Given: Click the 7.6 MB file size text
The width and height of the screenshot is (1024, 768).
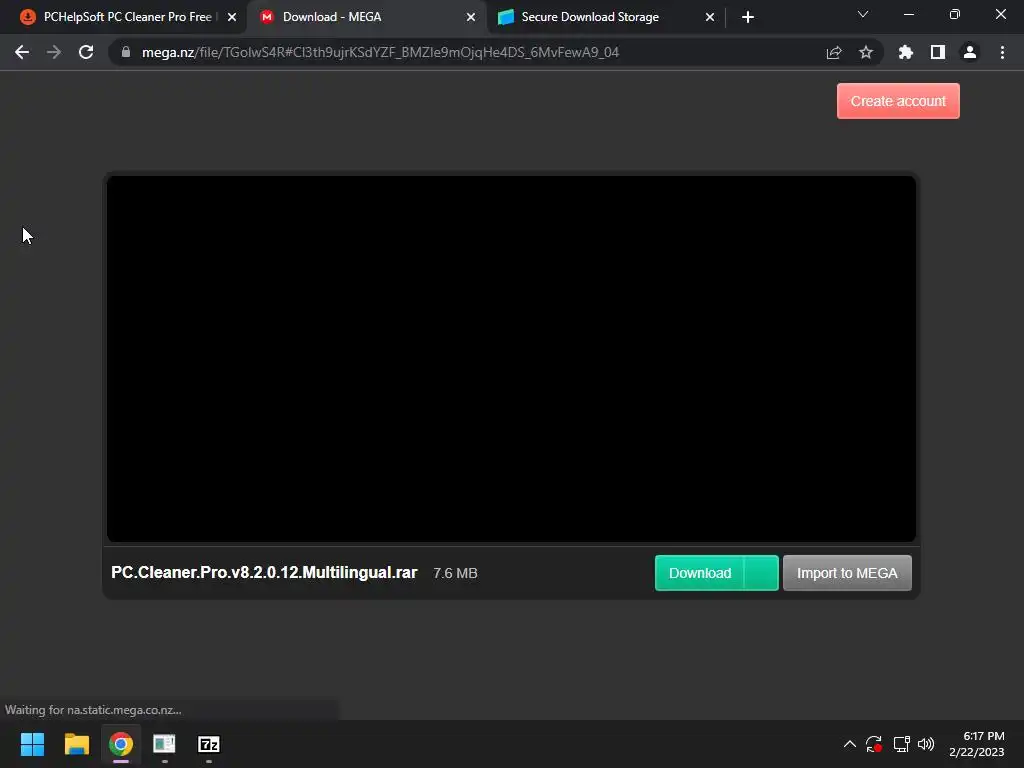Looking at the screenshot, I should click(455, 573).
